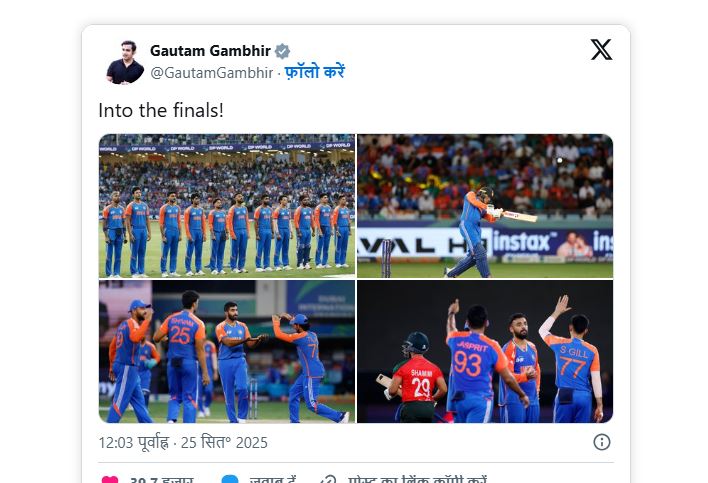Open Gautam Gambhir's profile picture

[x=125, y=62]
